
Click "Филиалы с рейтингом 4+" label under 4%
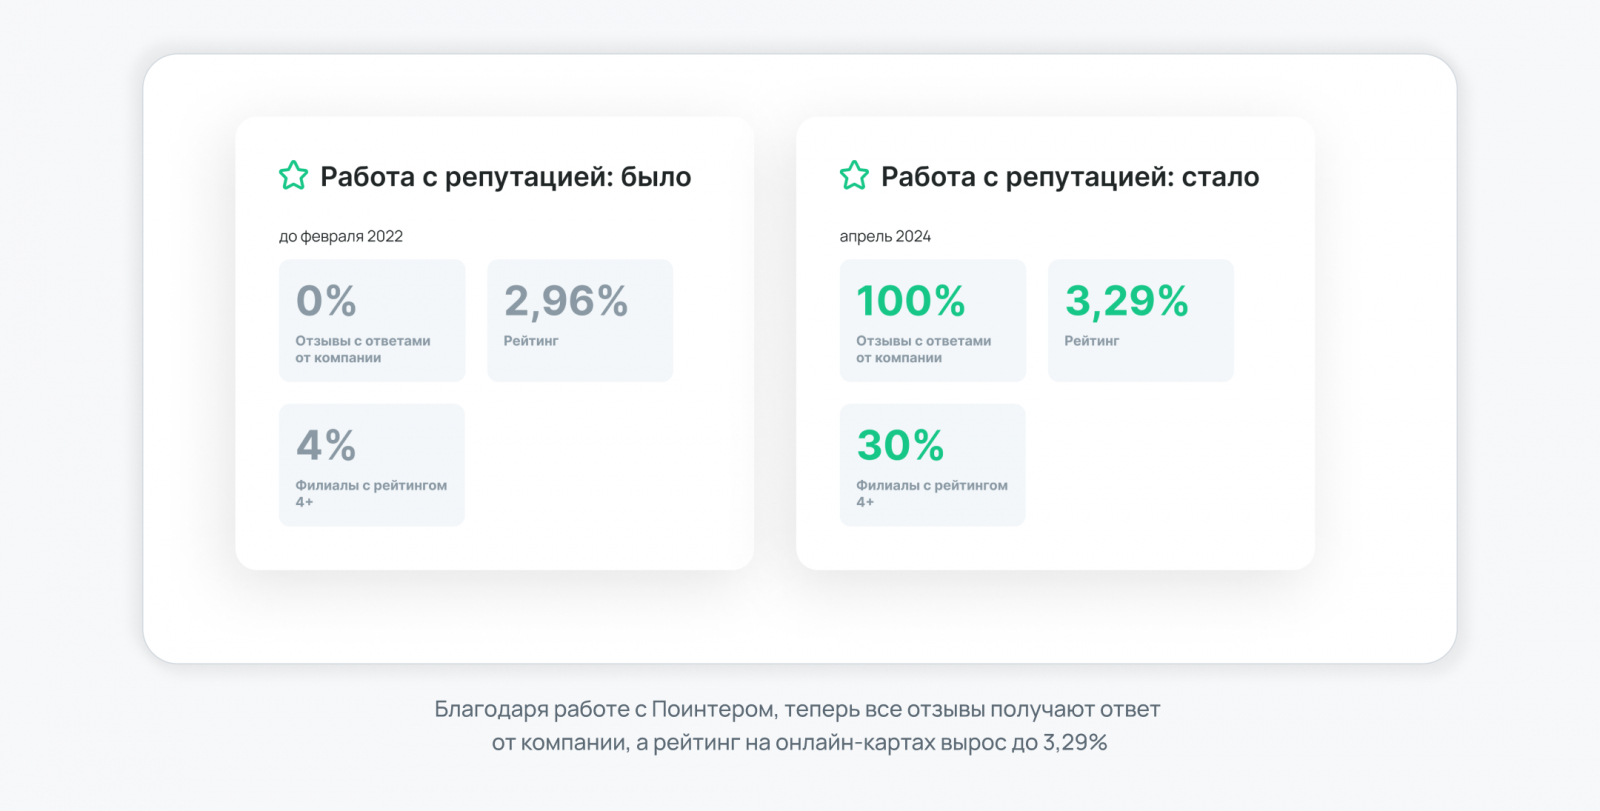coord(370,486)
